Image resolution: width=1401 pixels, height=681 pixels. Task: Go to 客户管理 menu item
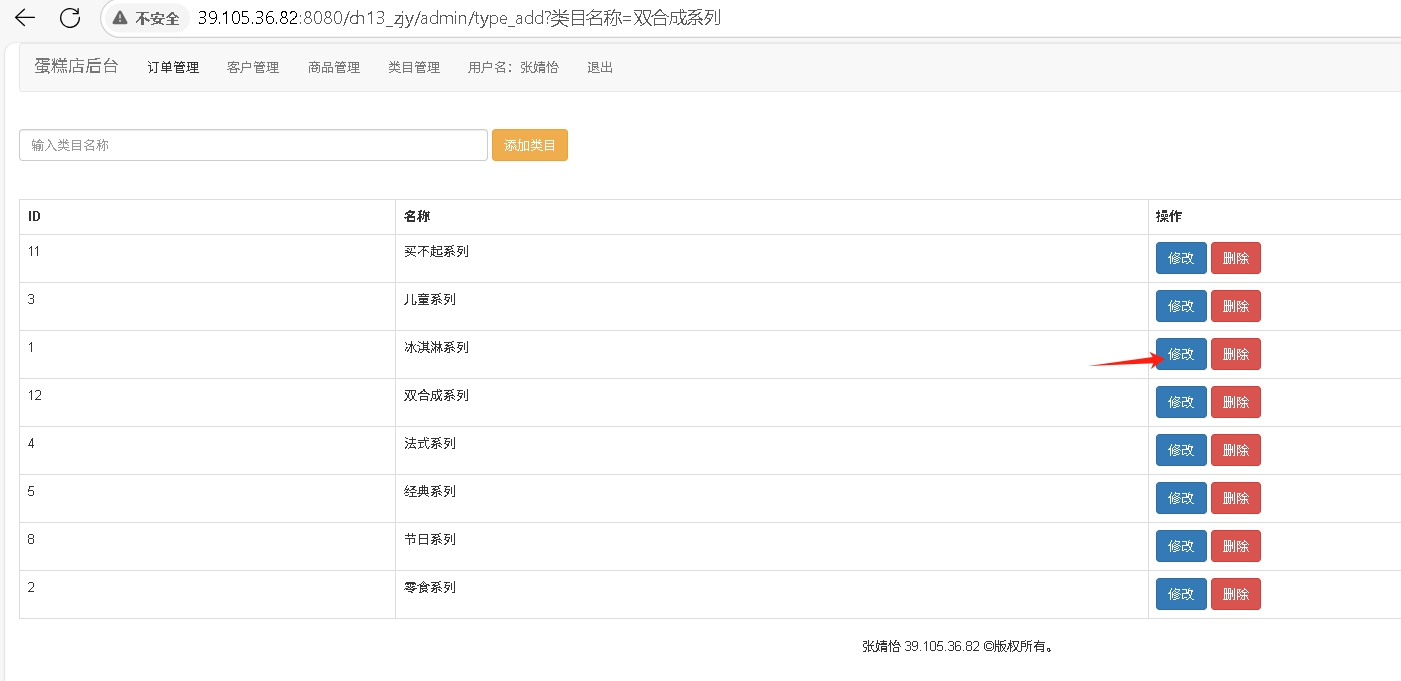point(253,68)
